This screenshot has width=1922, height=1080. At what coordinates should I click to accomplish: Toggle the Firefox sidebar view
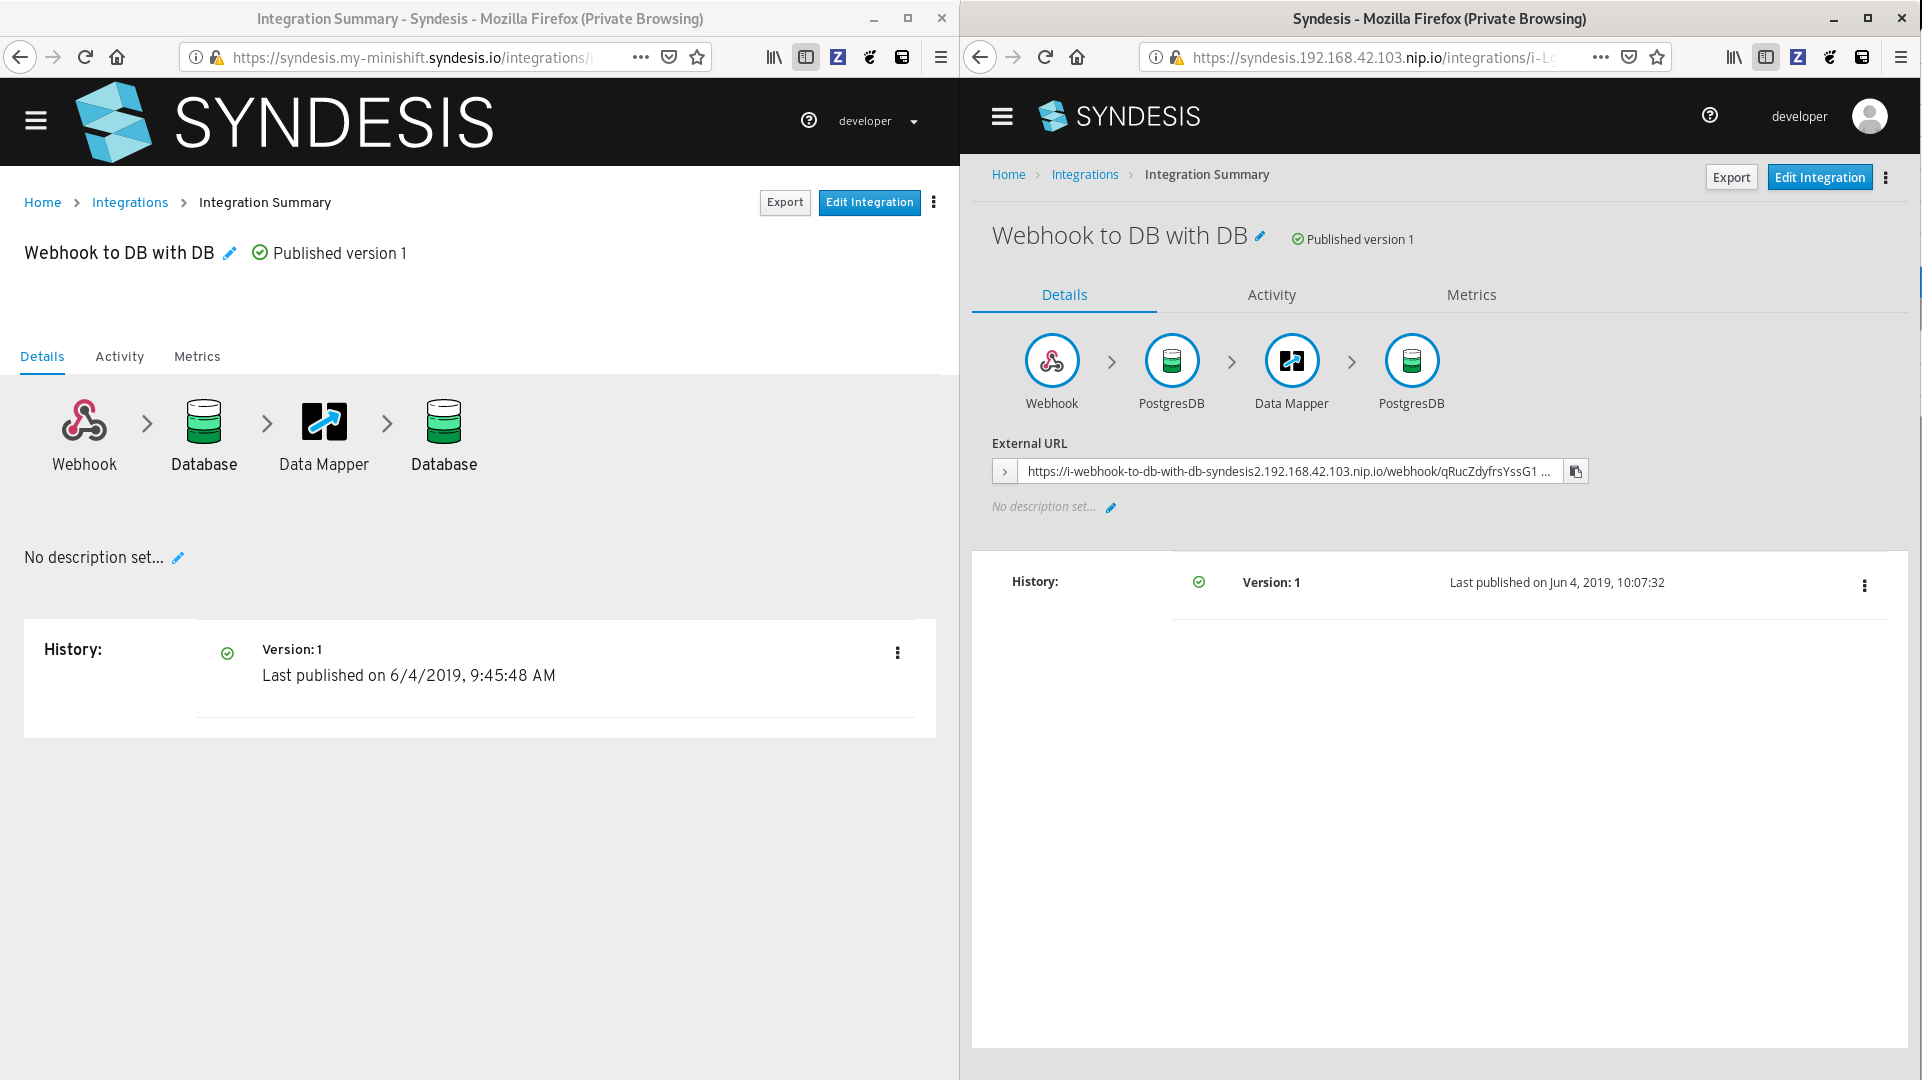click(x=1765, y=57)
